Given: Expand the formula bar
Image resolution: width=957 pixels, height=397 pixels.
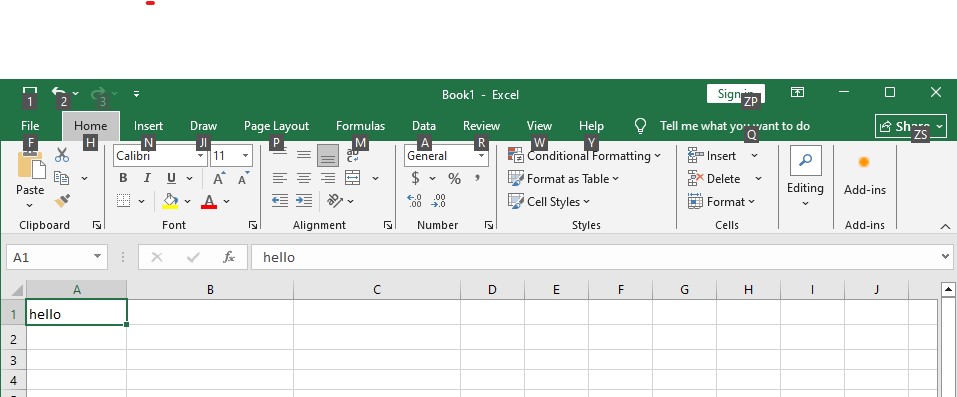Looking at the screenshot, I should 946,257.
